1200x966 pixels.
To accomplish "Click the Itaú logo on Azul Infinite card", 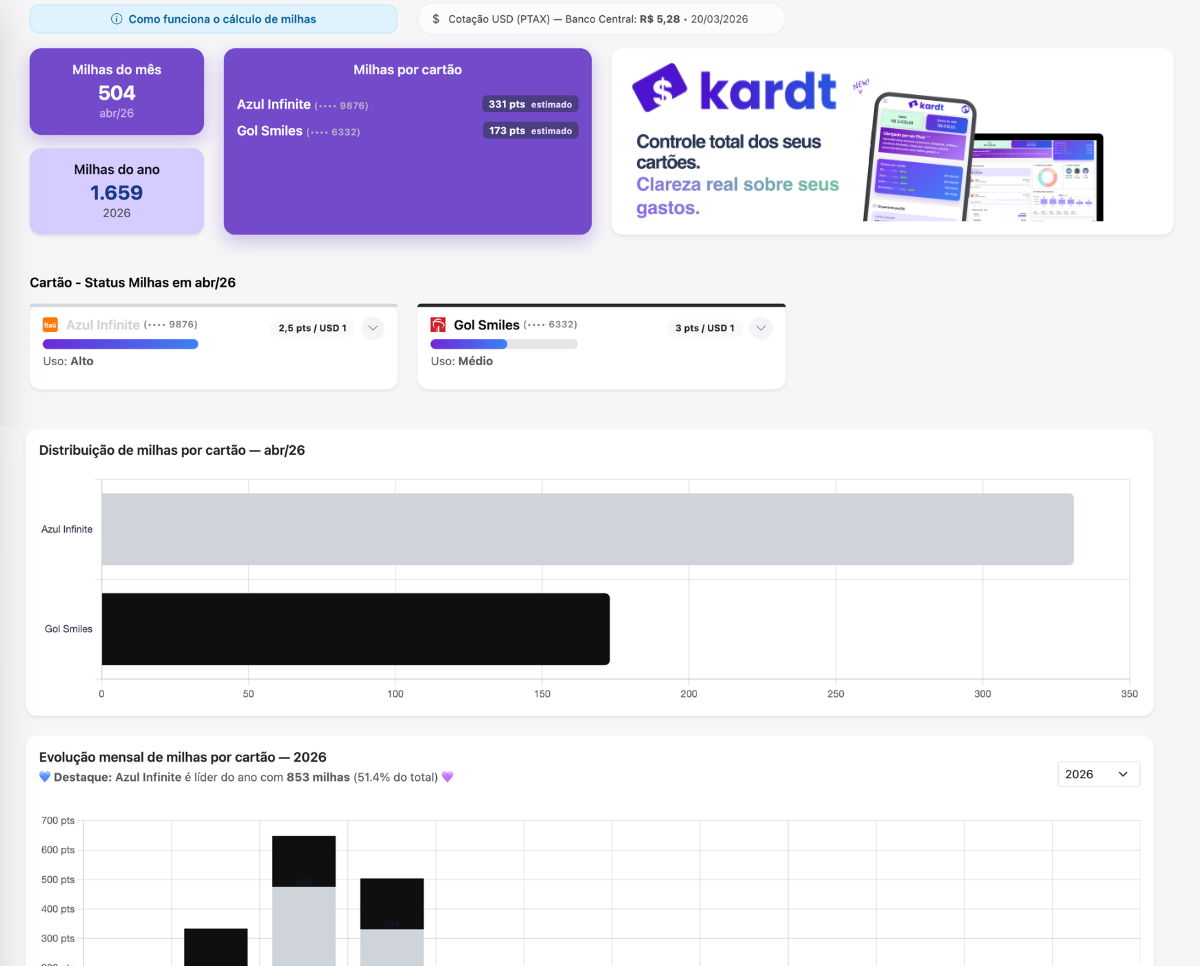I will 50,325.
